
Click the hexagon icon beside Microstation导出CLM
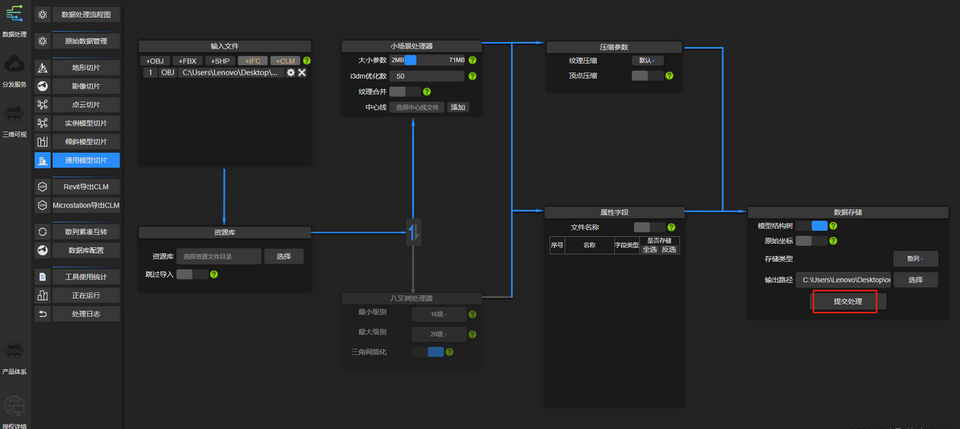click(42, 205)
